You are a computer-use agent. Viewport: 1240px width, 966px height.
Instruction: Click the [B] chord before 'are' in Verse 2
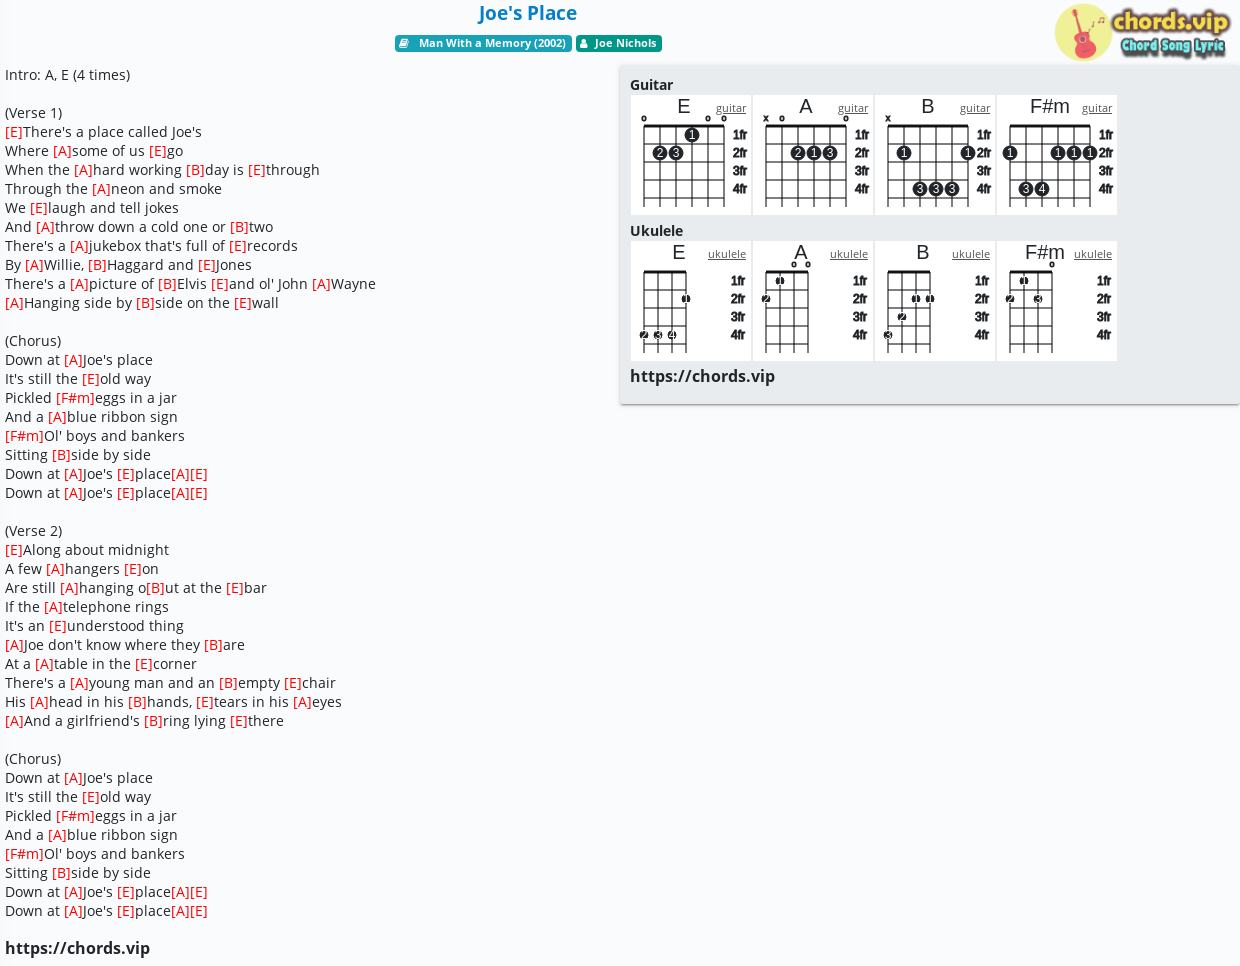pos(213,645)
